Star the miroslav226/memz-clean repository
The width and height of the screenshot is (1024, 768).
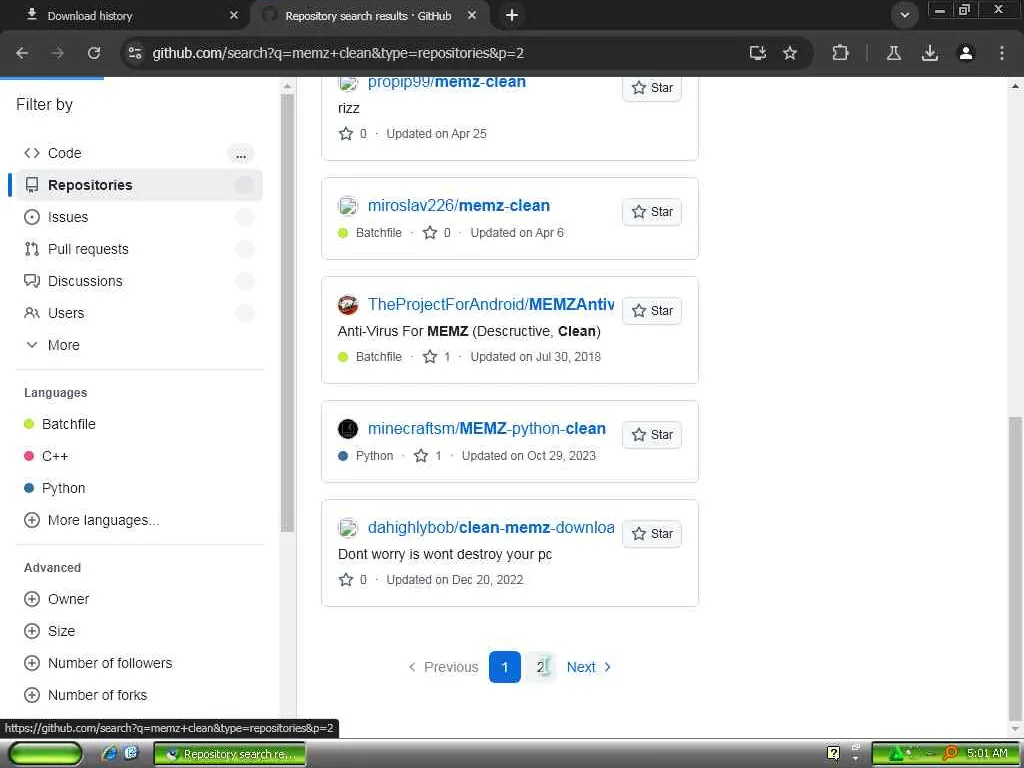652,212
